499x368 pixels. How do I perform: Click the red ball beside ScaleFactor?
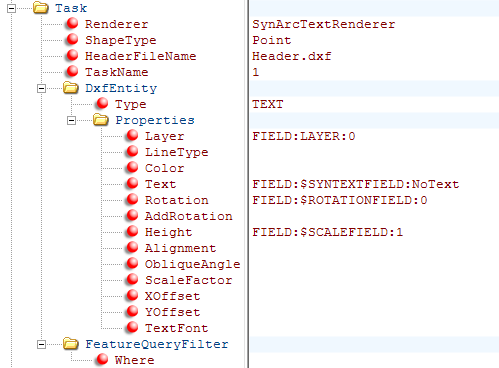tap(132, 280)
